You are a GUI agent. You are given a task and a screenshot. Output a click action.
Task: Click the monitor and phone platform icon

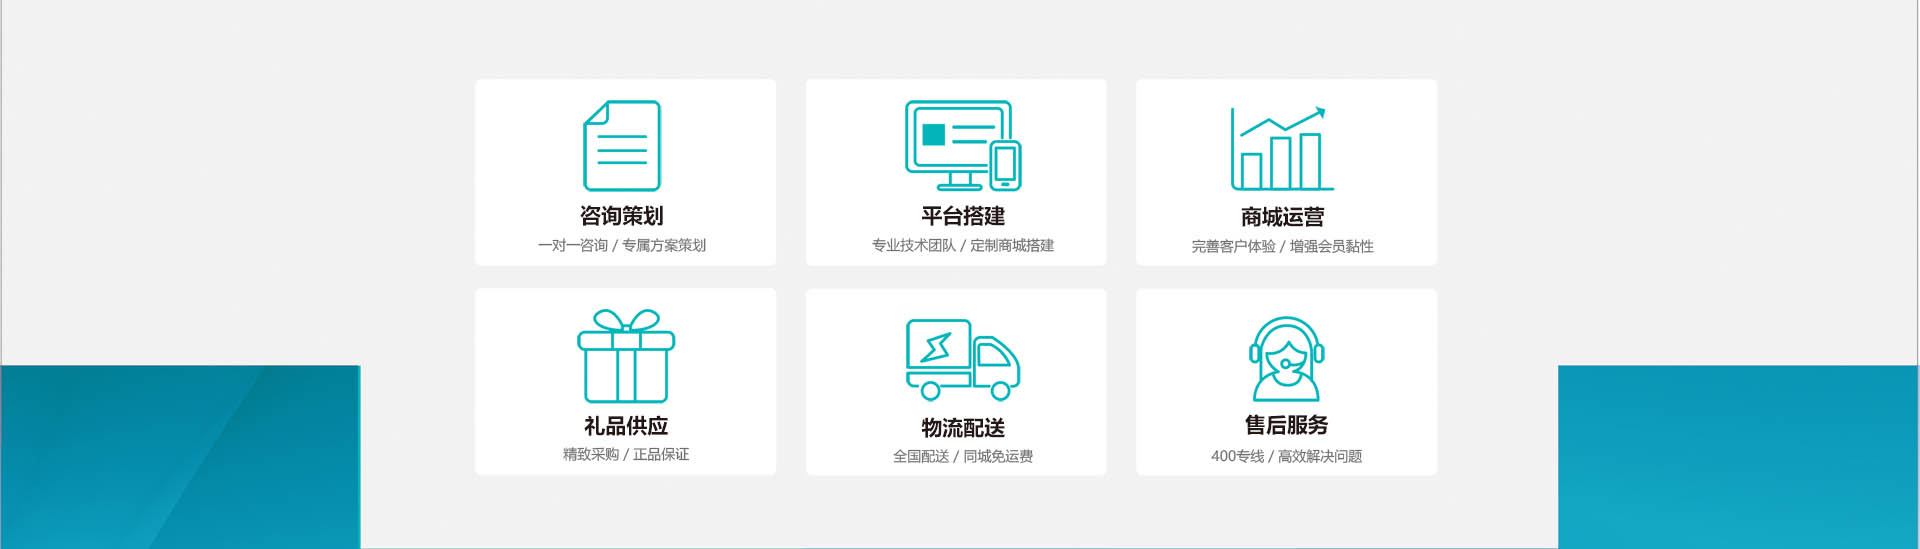[962, 146]
